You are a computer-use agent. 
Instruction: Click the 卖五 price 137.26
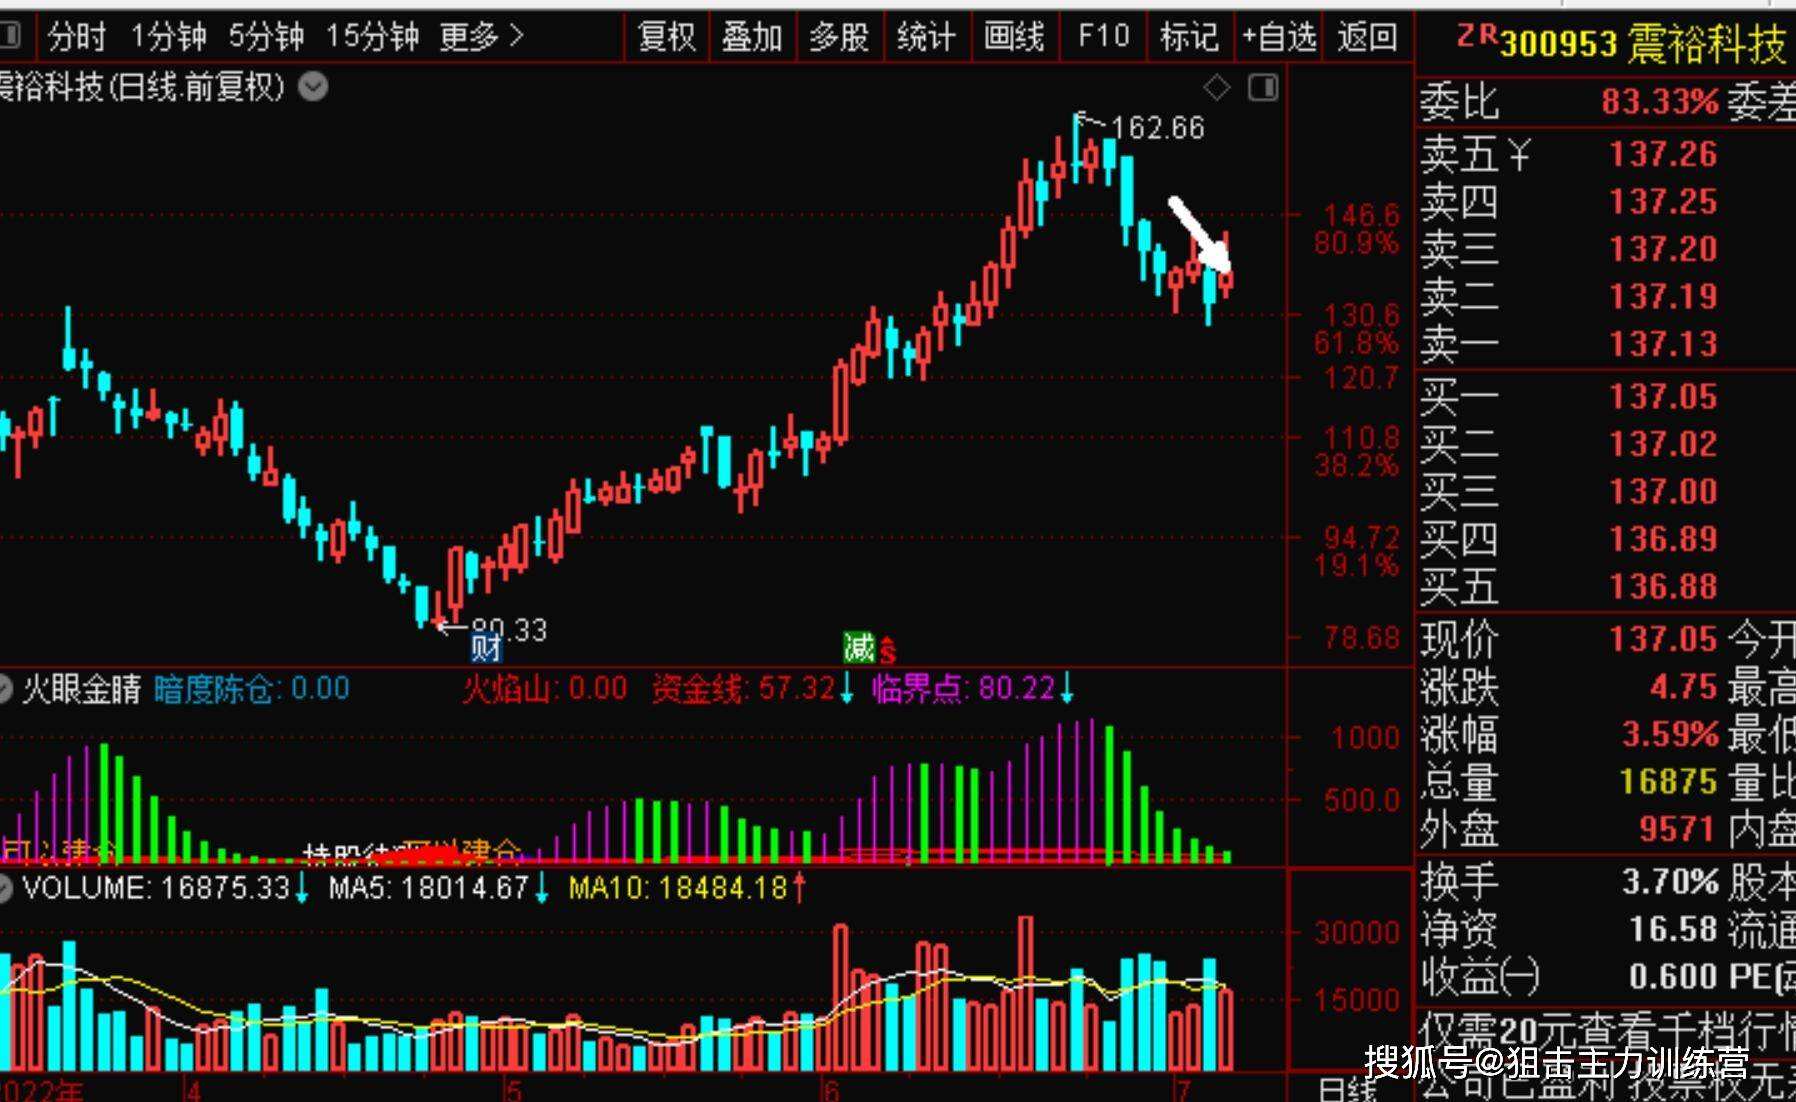tap(1663, 154)
